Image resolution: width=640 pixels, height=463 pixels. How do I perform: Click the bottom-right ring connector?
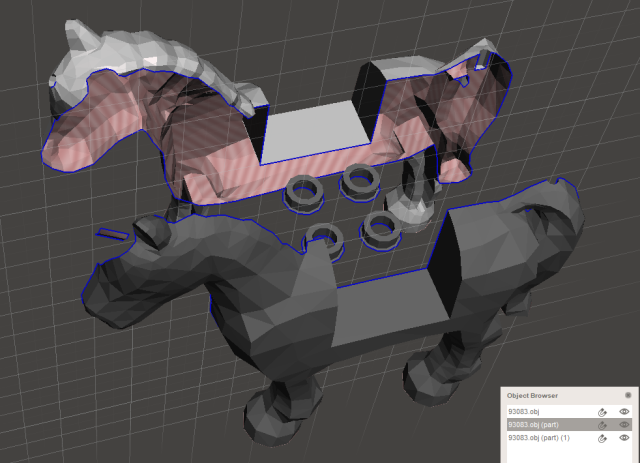pos(380,227)
